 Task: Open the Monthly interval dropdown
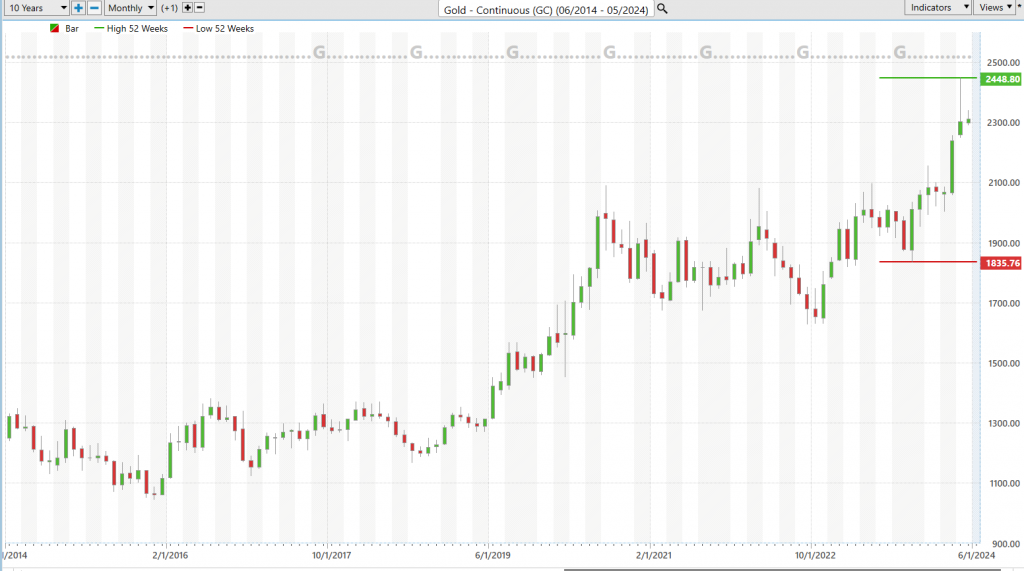coord(131,8)
